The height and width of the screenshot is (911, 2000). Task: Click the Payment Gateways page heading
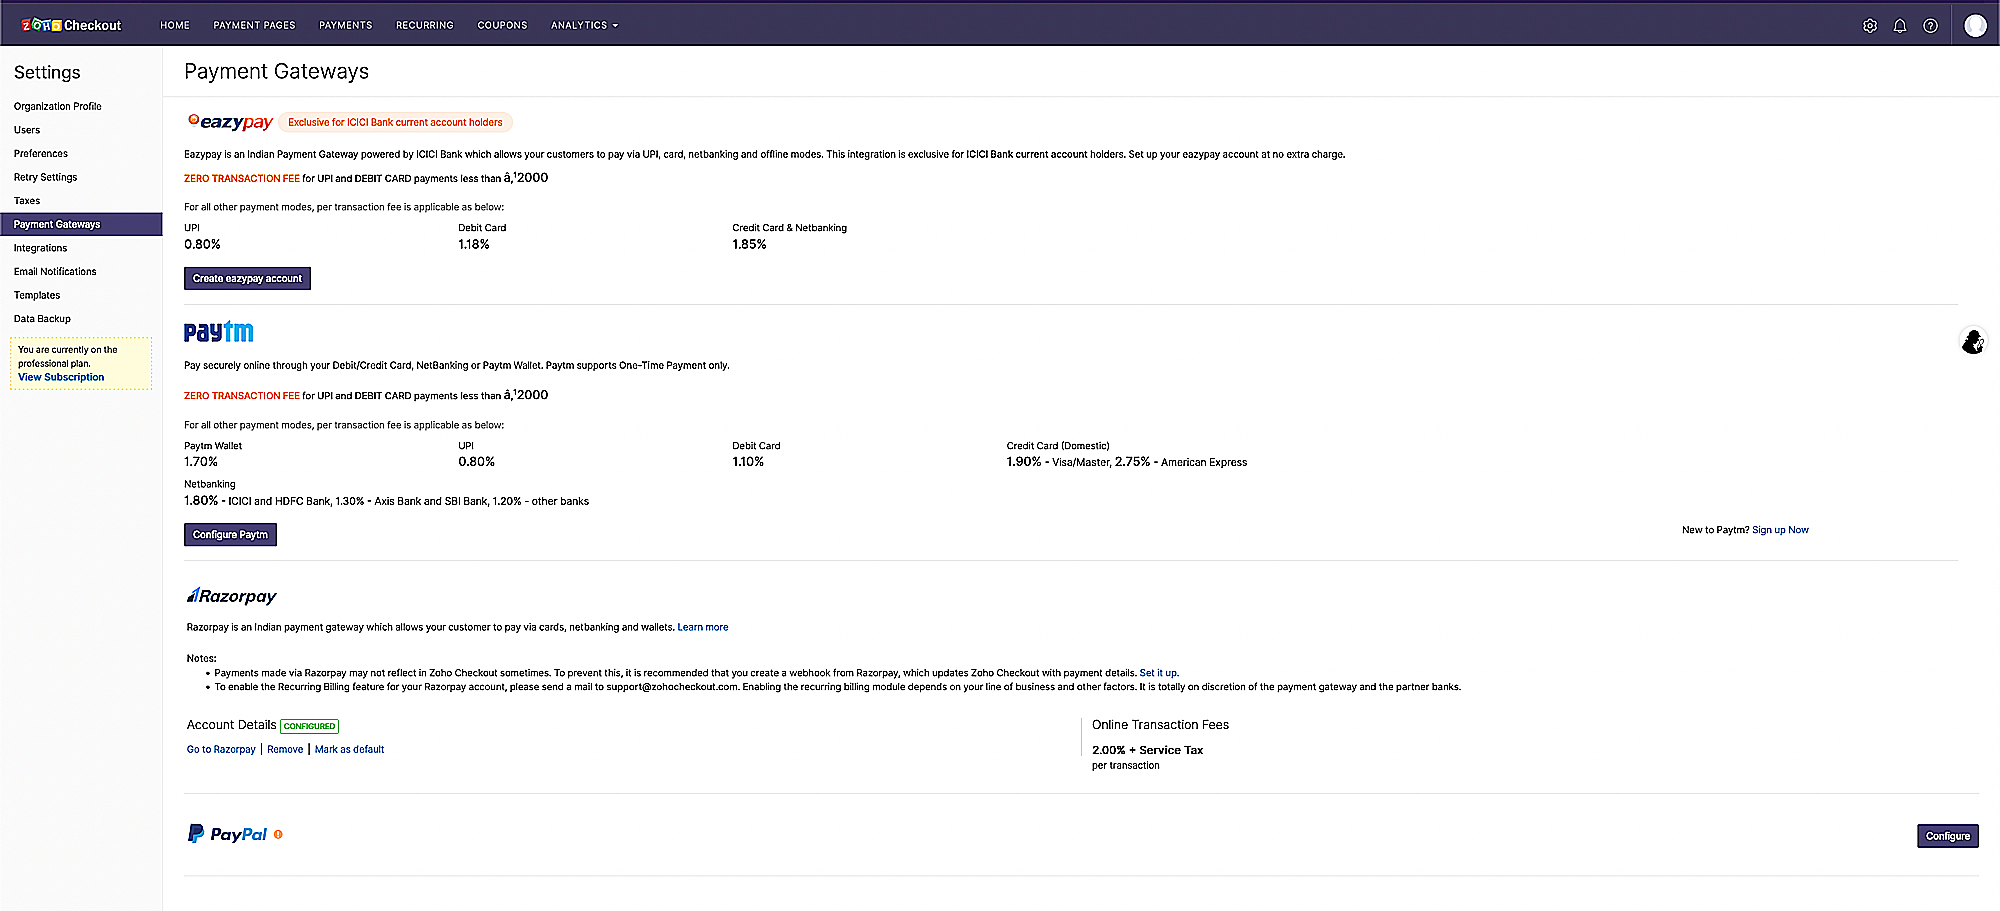point(277,72)
